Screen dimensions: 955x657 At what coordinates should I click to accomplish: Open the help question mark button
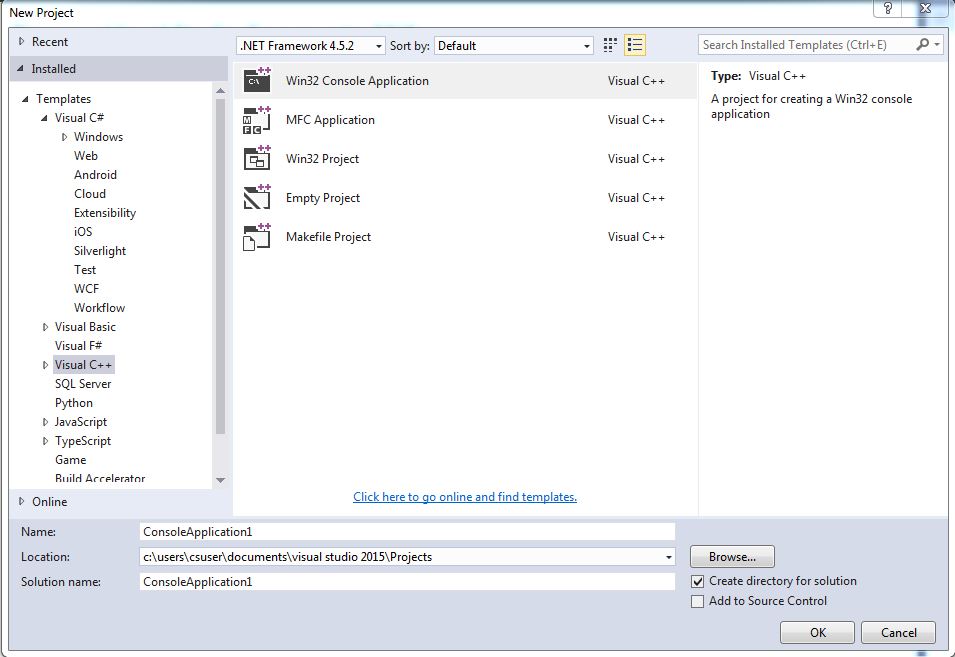(888, 9)
